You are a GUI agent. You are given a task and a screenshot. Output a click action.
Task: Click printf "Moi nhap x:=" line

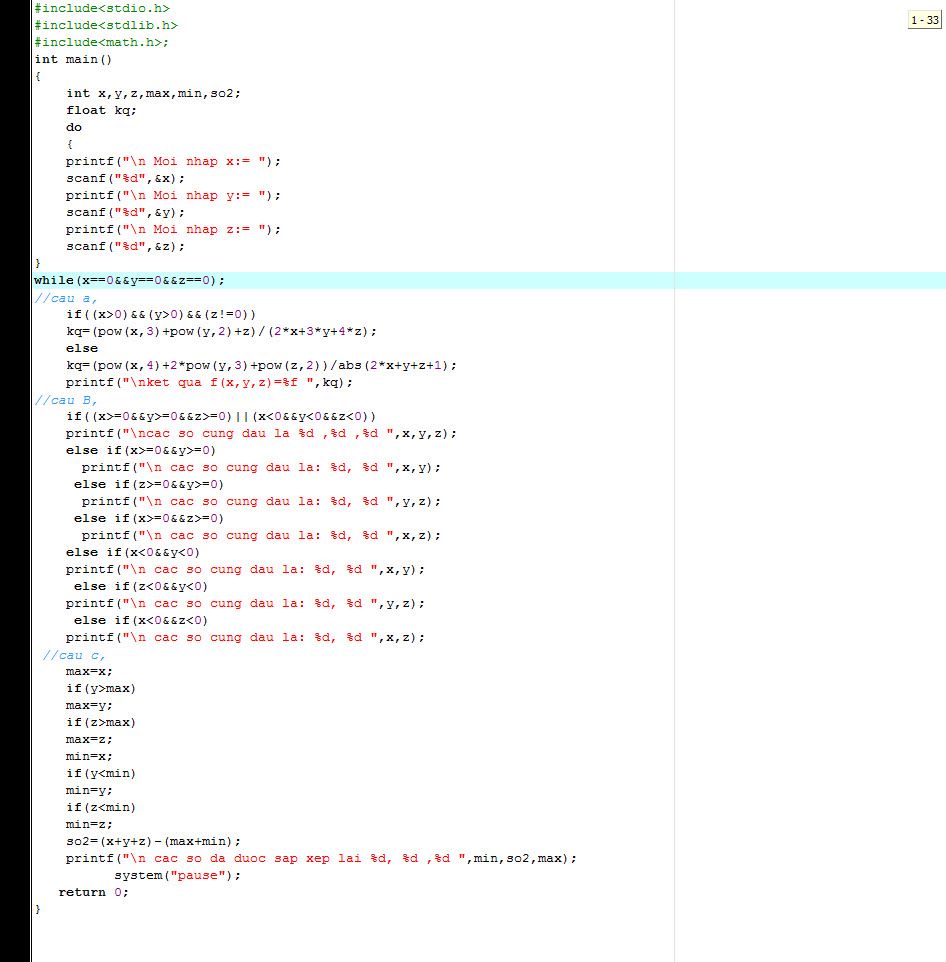tap(173, 161)
